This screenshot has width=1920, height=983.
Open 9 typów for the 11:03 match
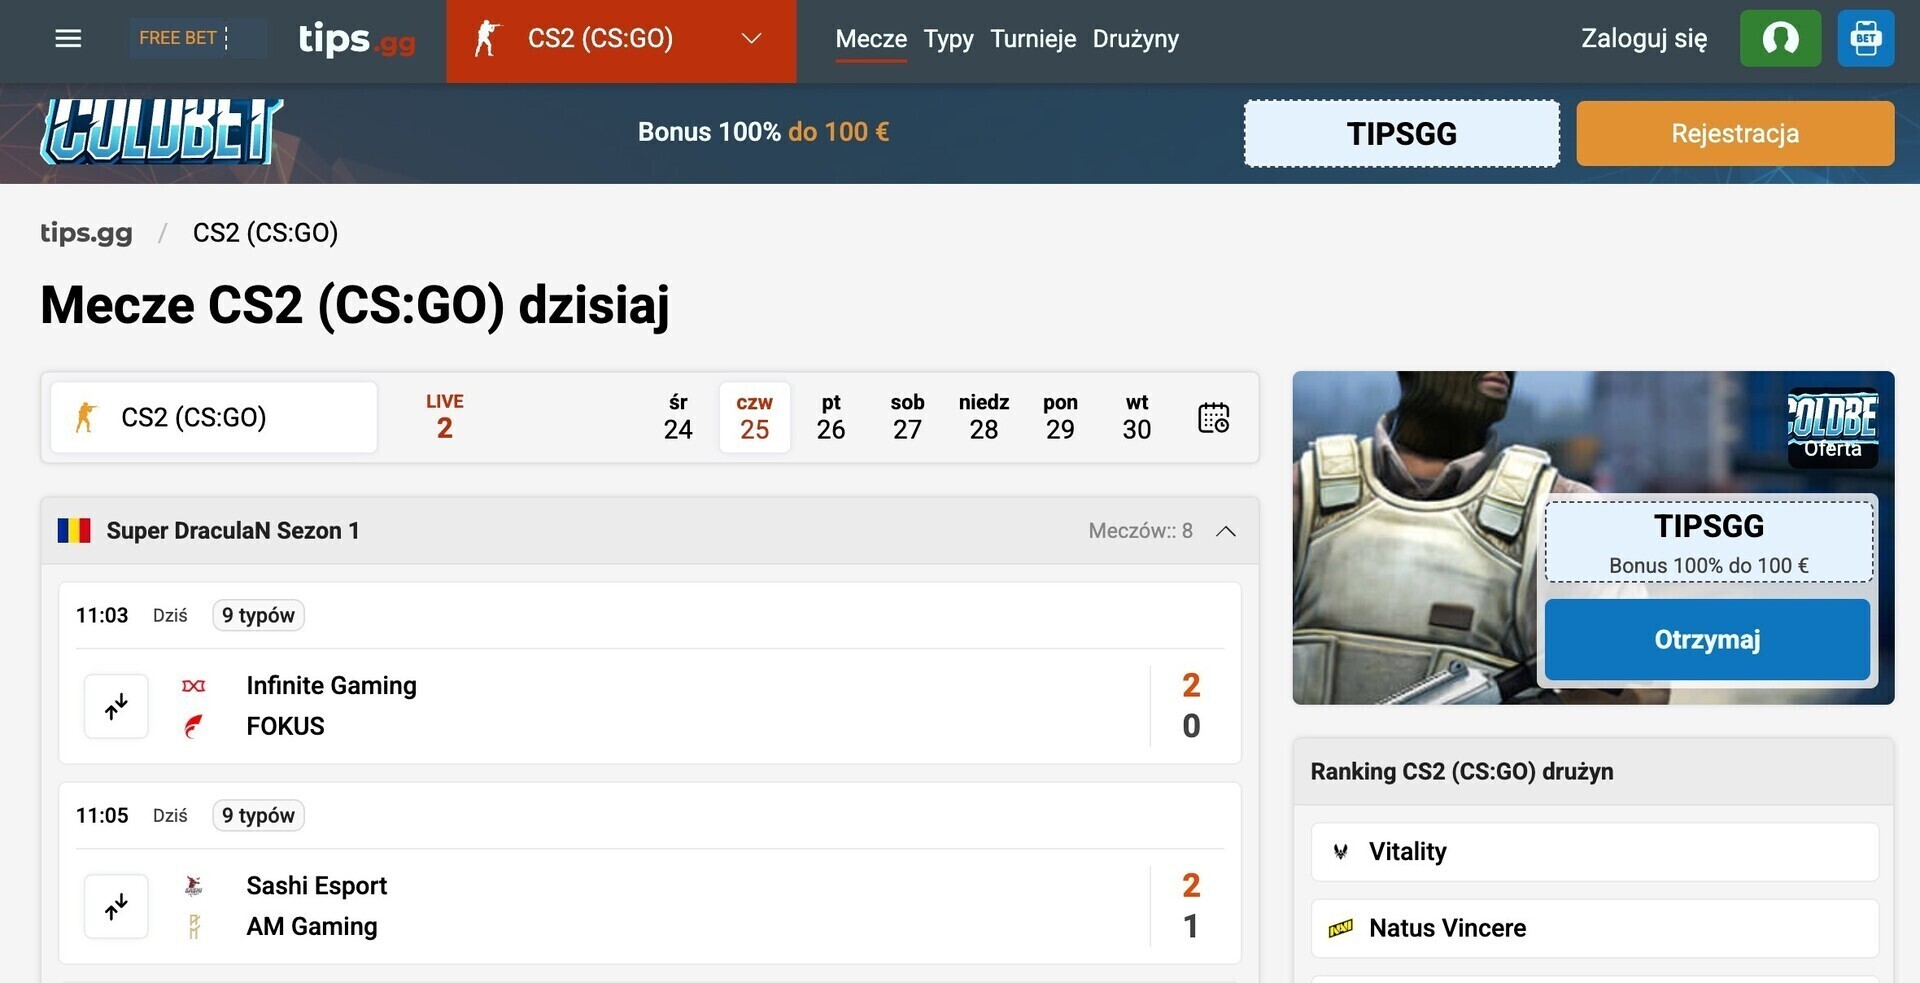258,615
